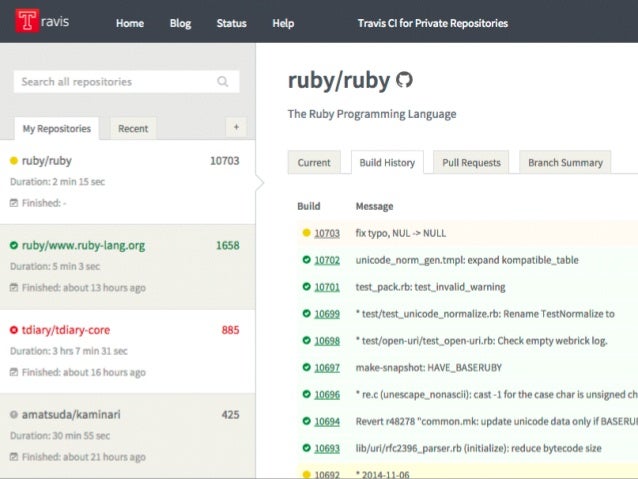Open the Status page
This screenshot has width=638, height=479.
(x=232, y=23)
